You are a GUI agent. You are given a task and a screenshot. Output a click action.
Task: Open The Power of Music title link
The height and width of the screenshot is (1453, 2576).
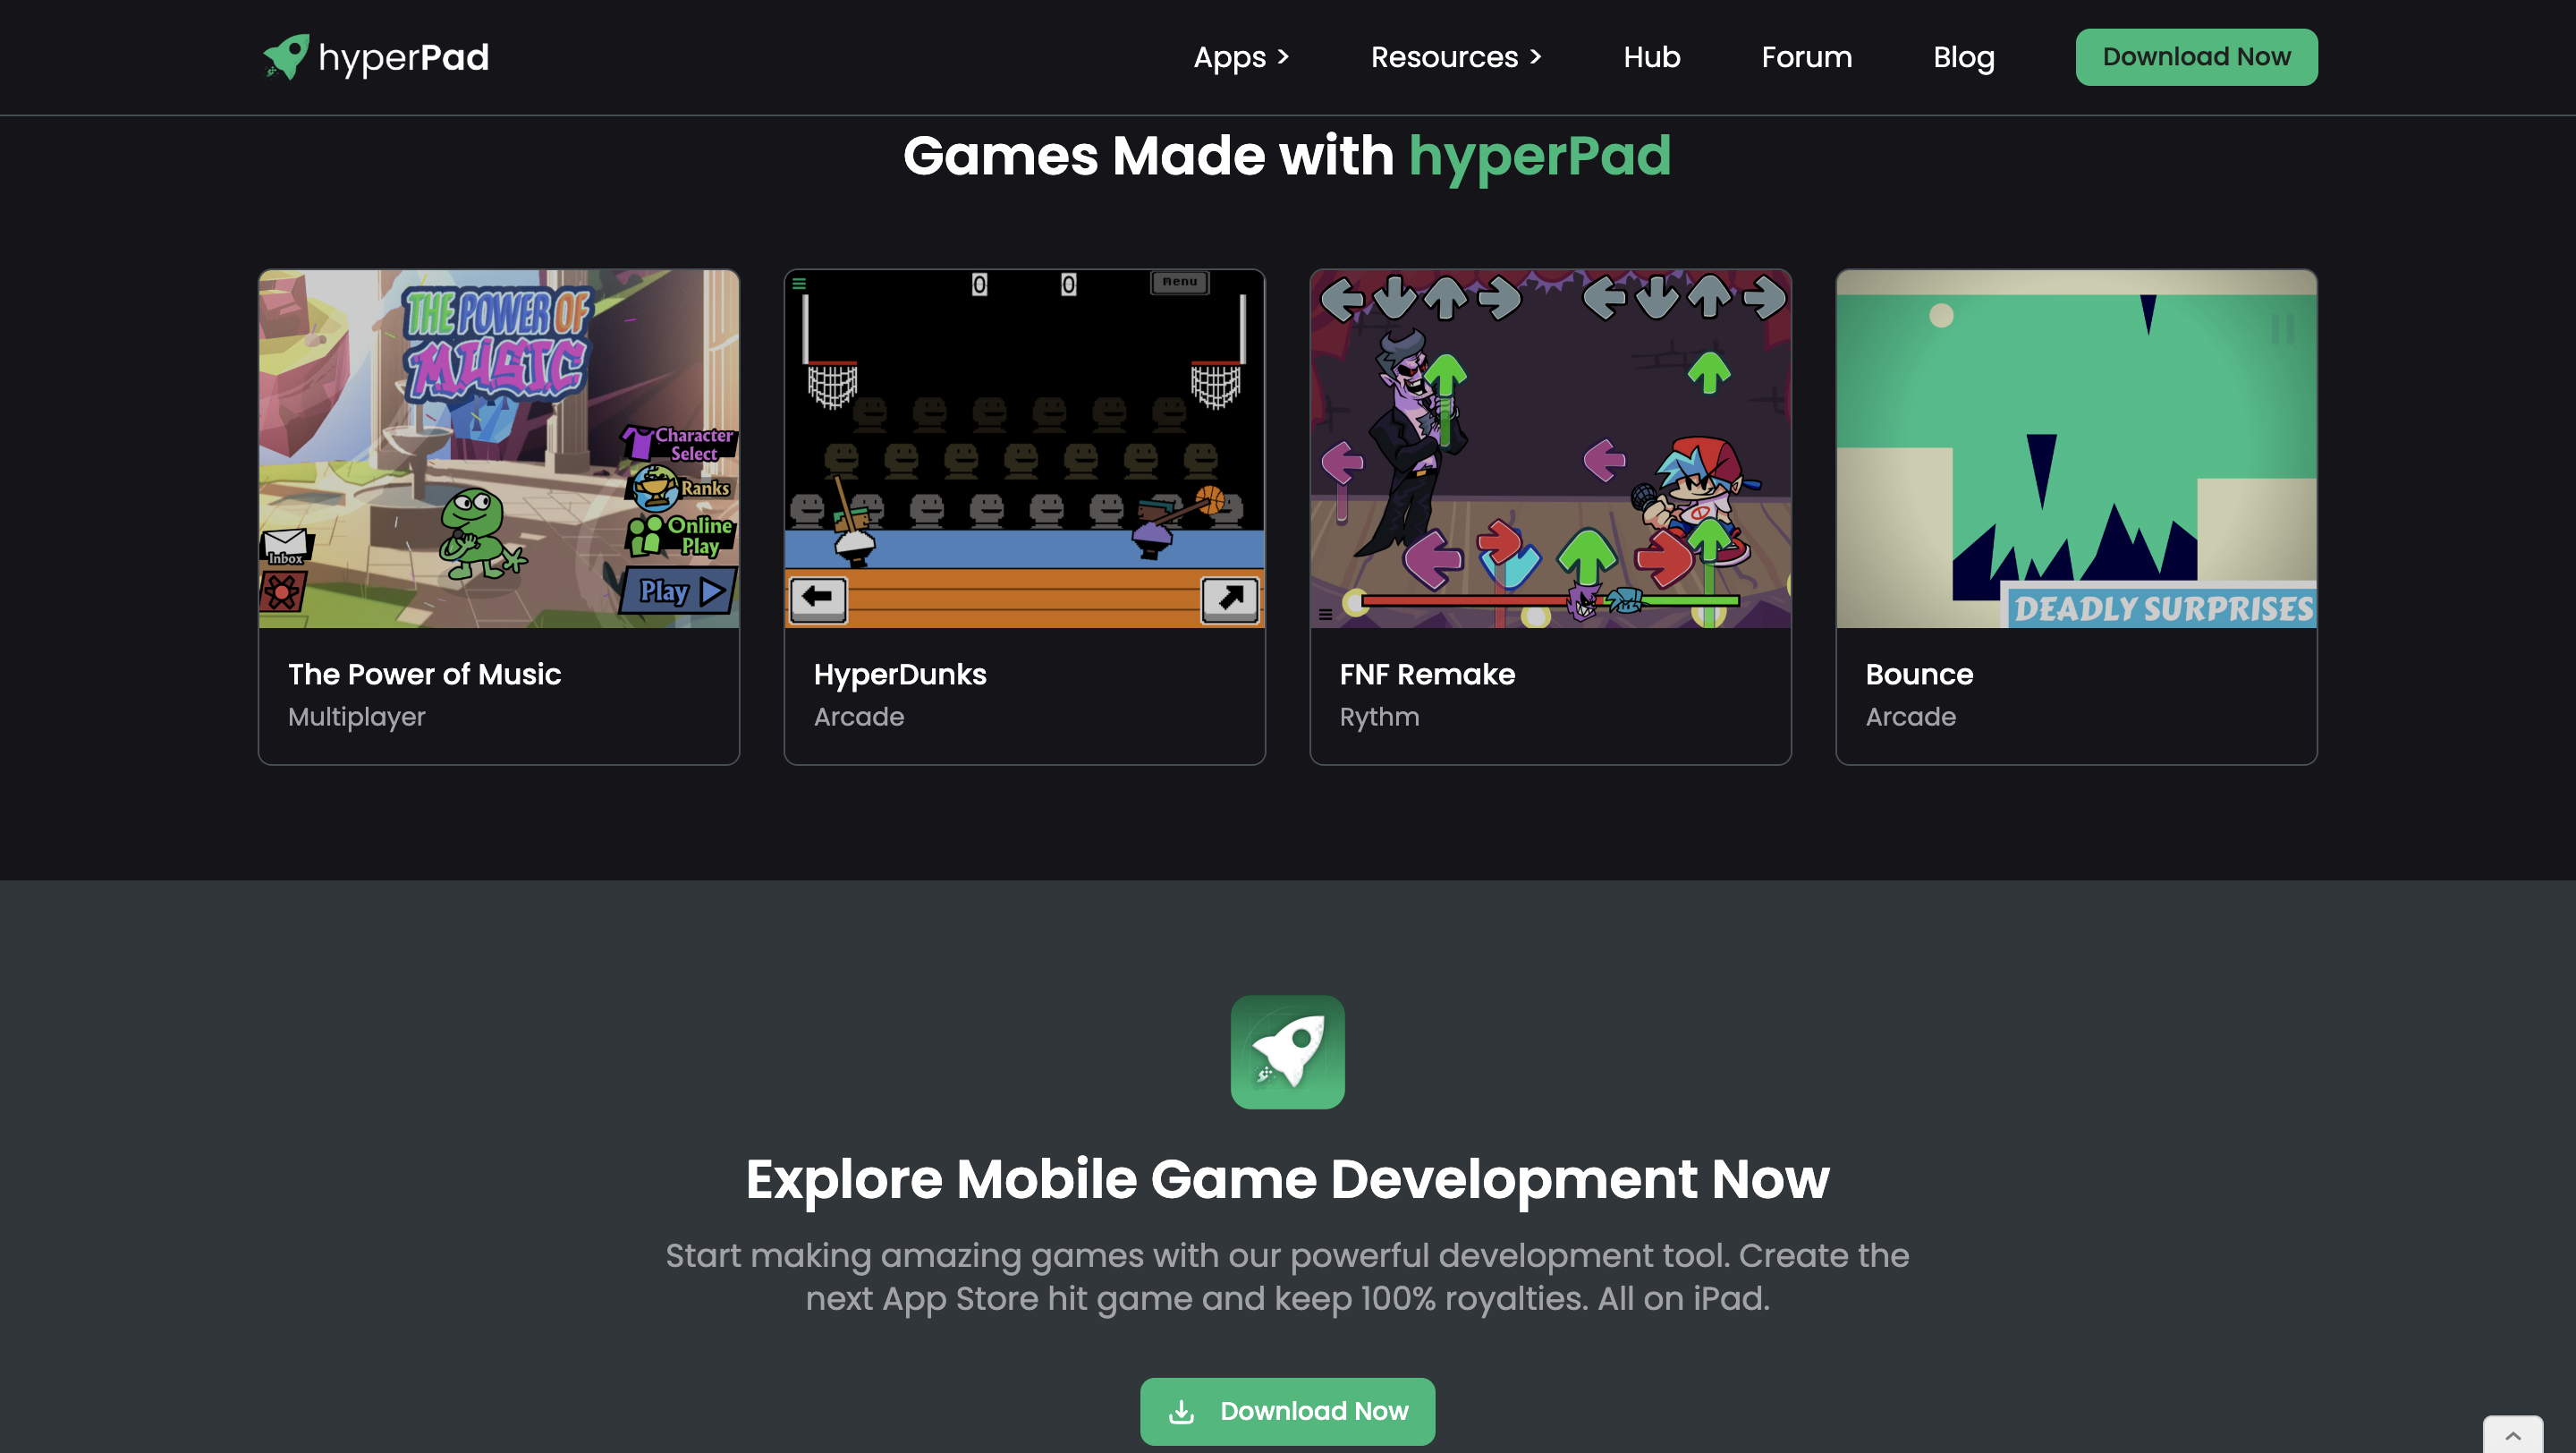coord(424,674)
